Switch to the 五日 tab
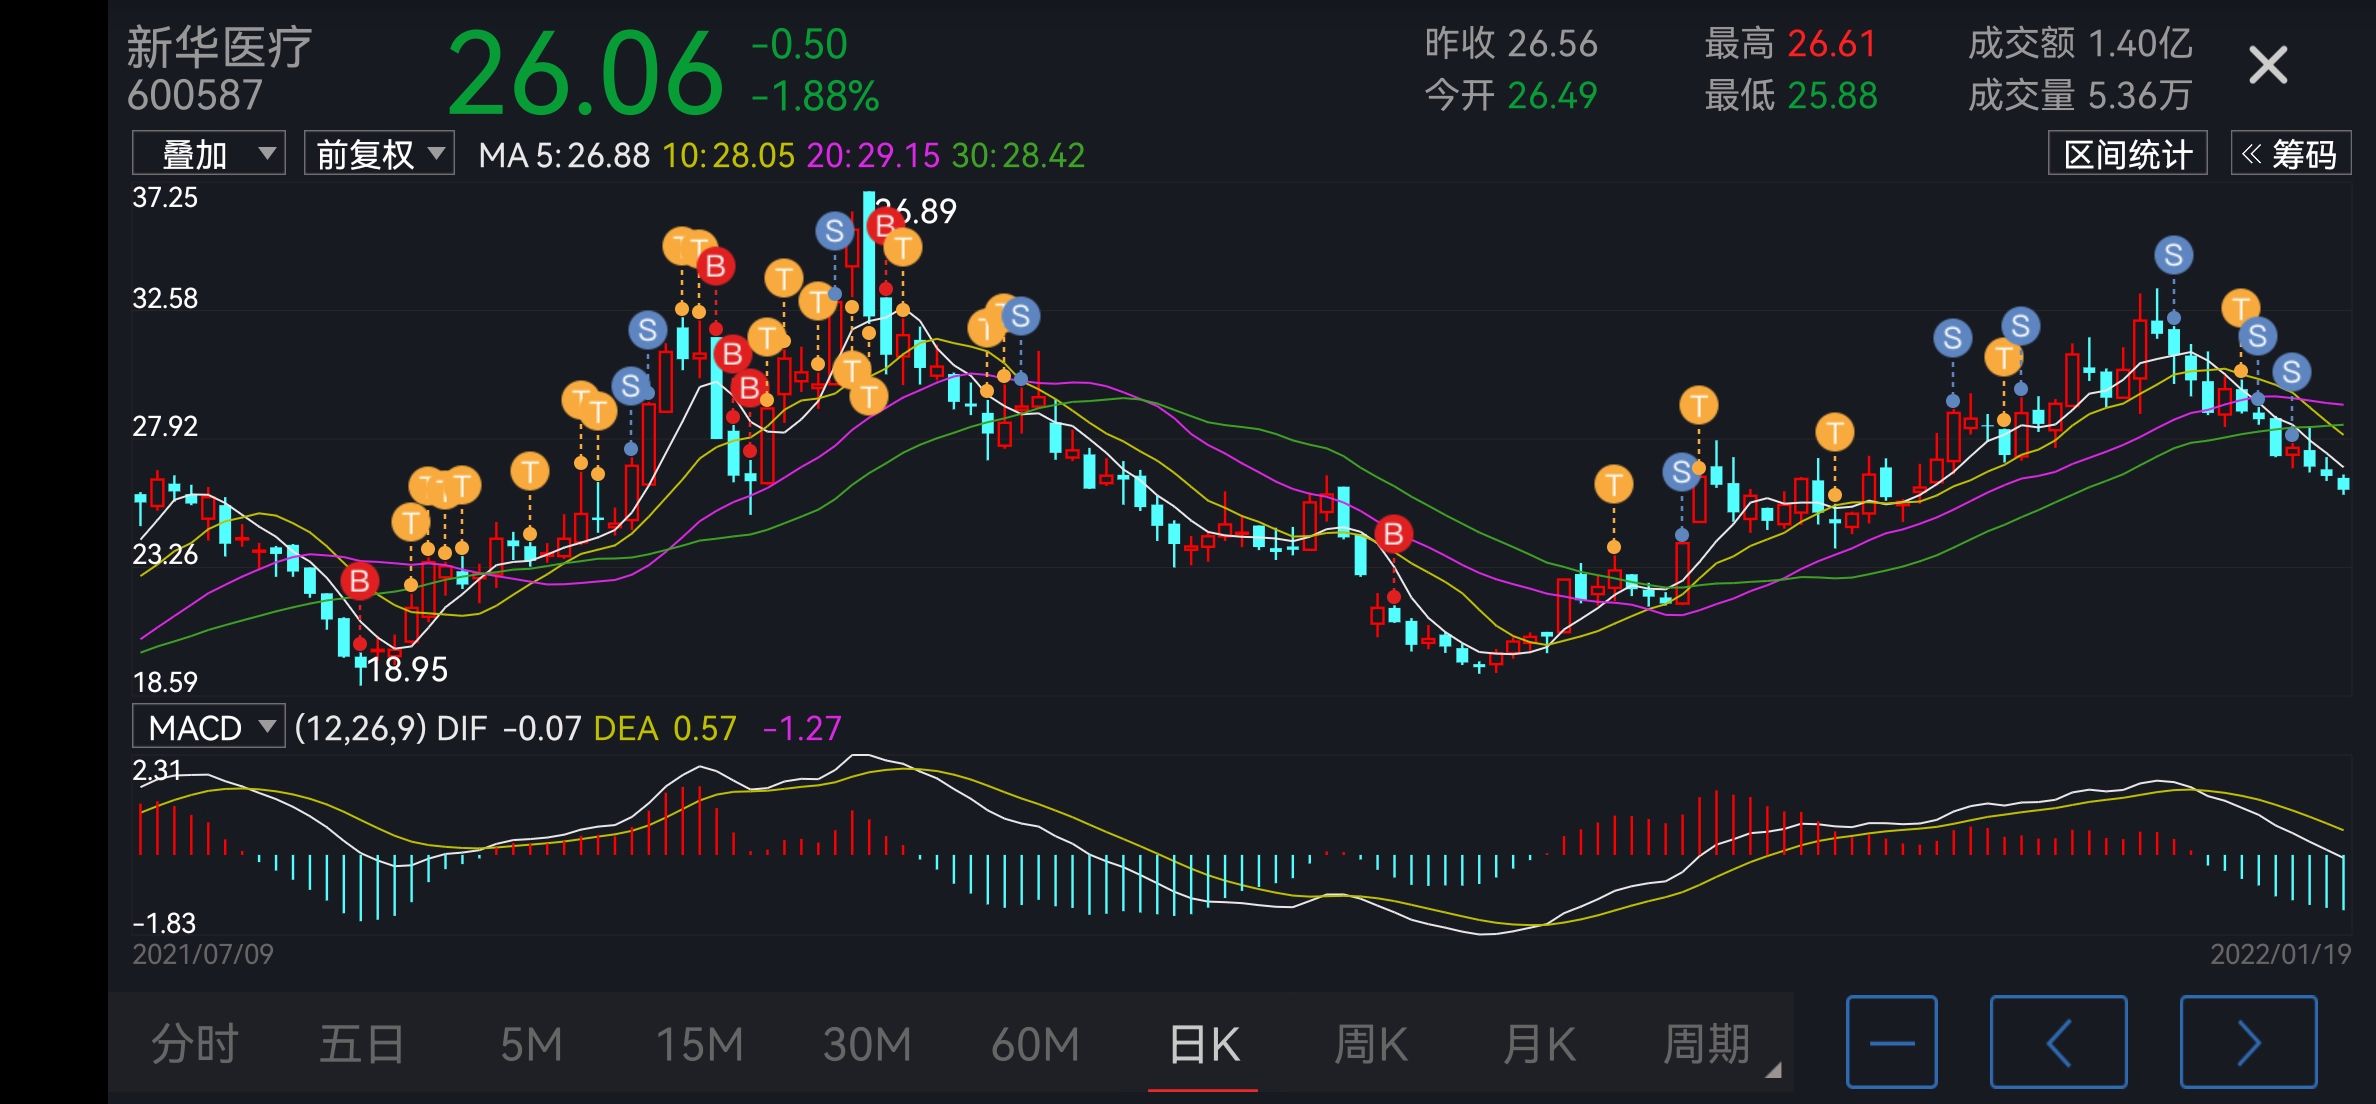Viewport: 2376px width, 1104px height. (x=361, y=1044)
